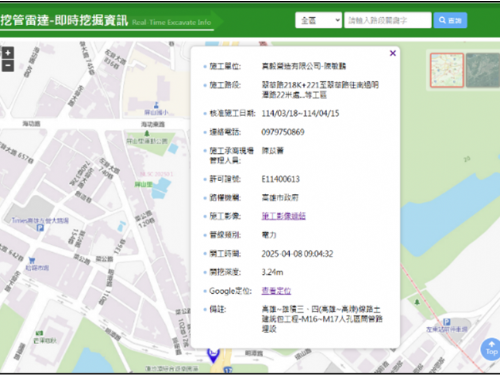Click the date range 114/03/18~114/04/15
Image resolution: width=500 pixels, height=375 pixels.
300,113
